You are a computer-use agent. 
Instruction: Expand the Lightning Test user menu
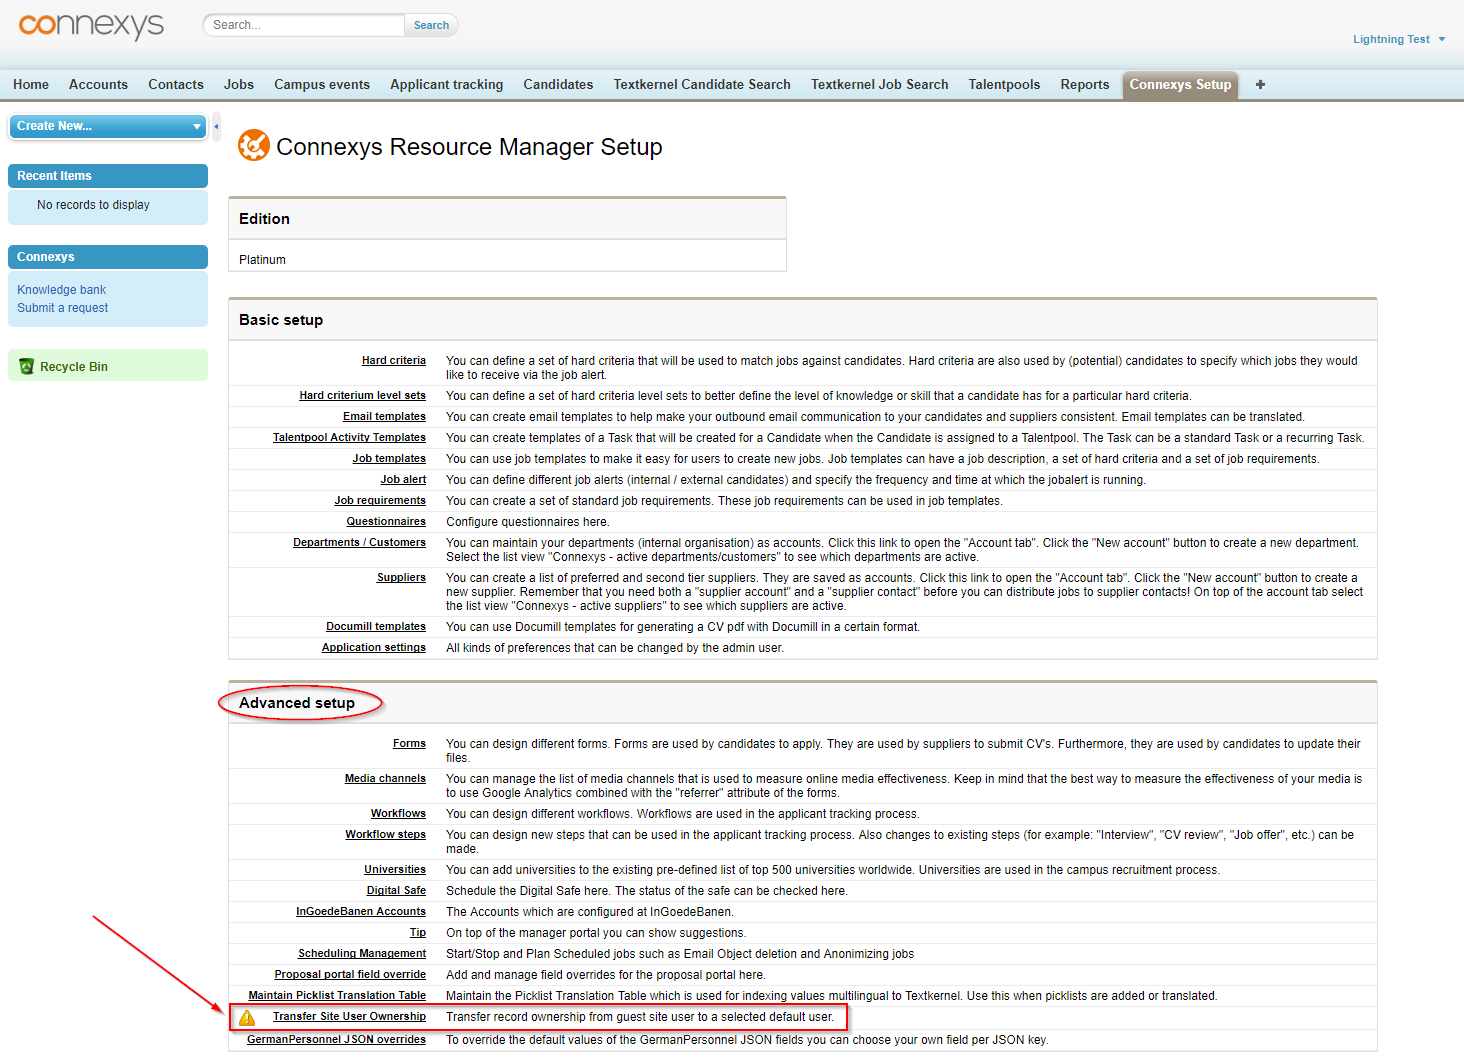pos(1399,39)
